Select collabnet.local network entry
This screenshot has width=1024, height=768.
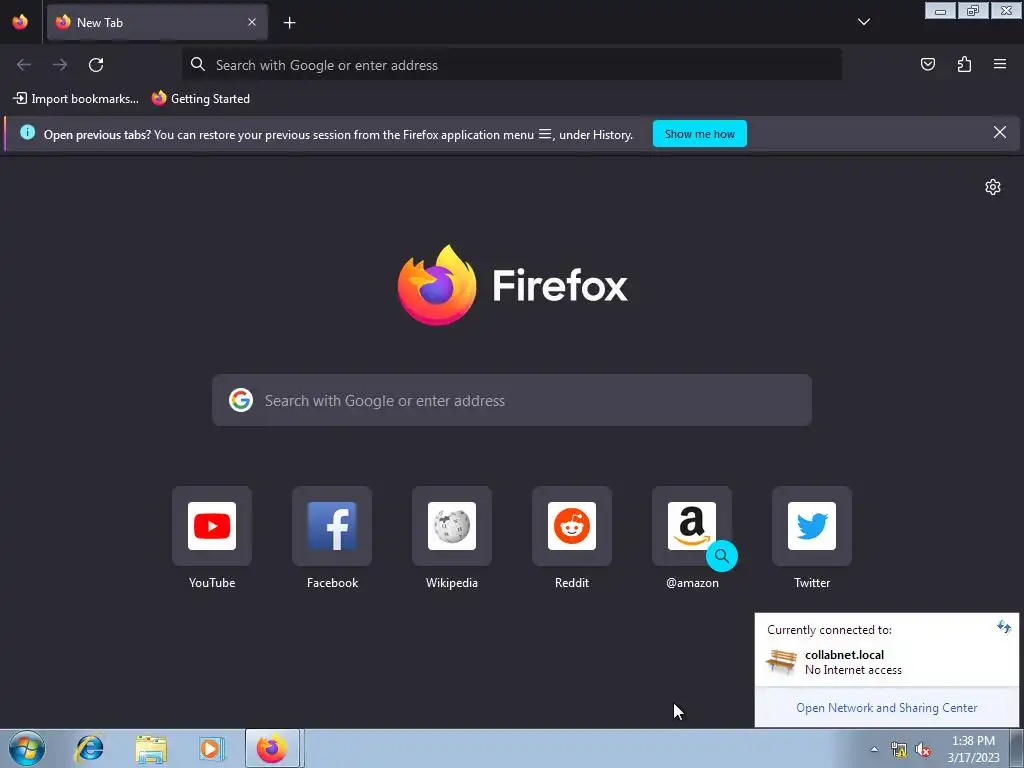(x=886, y=662)
